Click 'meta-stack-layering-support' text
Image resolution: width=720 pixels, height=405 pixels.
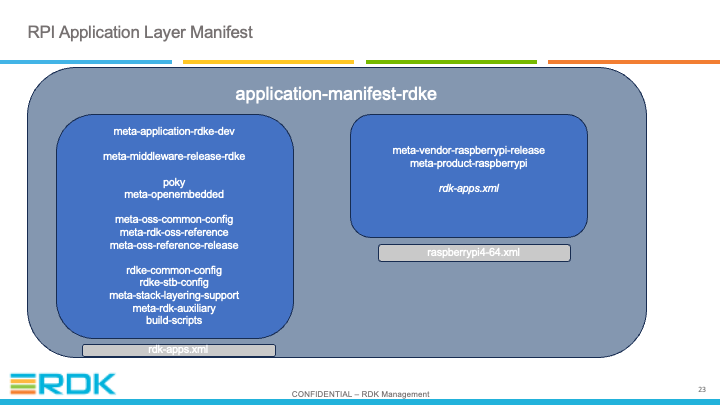[174, 295]
